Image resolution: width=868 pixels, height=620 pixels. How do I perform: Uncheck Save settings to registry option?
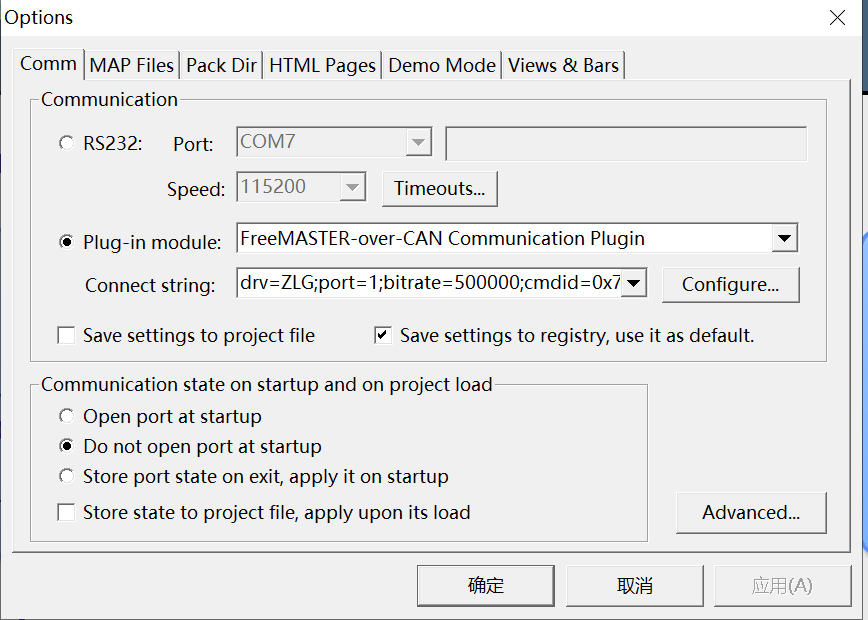click(x=382, y=336)
